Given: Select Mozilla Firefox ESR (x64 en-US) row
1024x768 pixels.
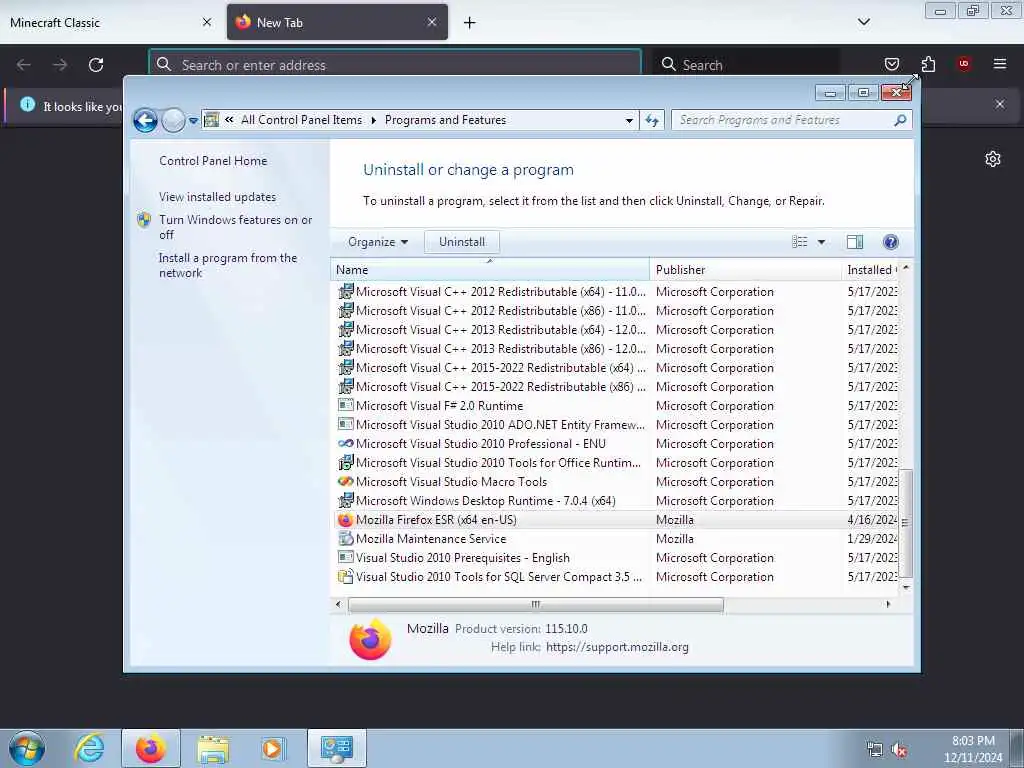Looking at the screenshot, I should [616, 520].
